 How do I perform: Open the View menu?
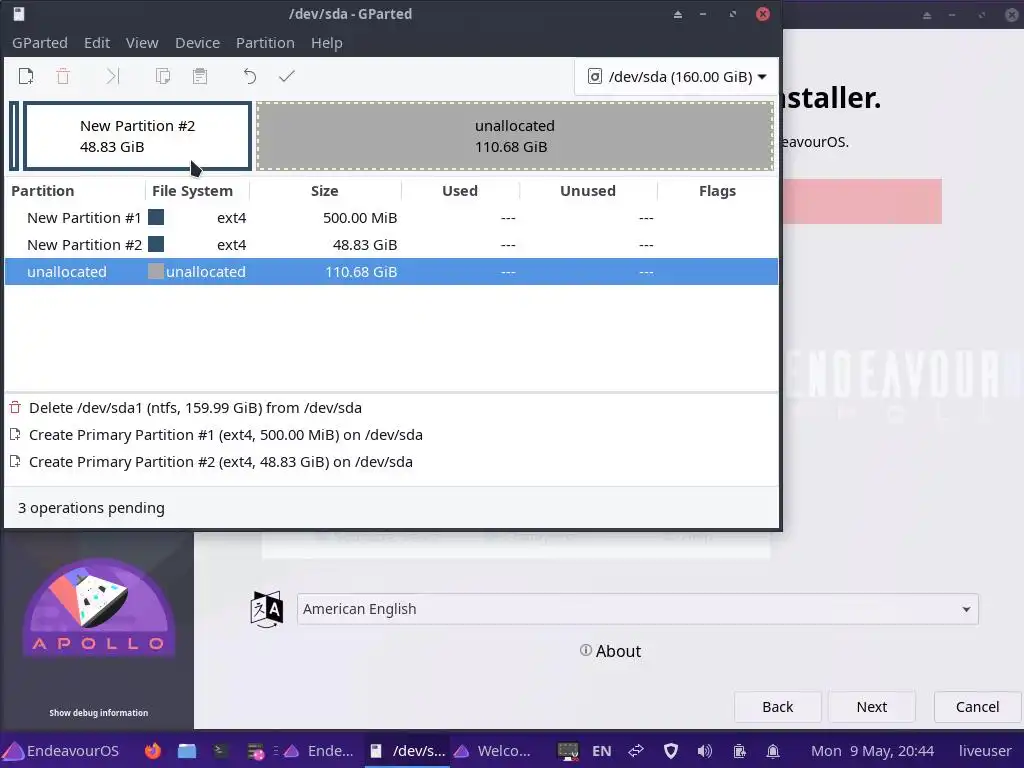(x=142, y=42)
